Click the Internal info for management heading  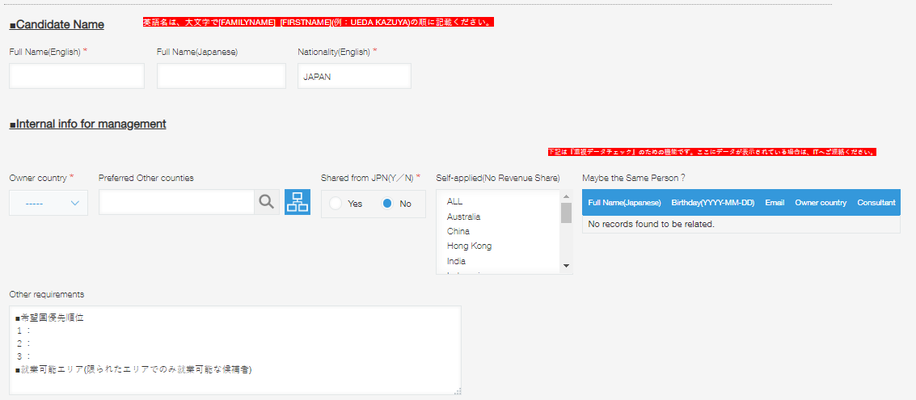[x=88, y=124]
